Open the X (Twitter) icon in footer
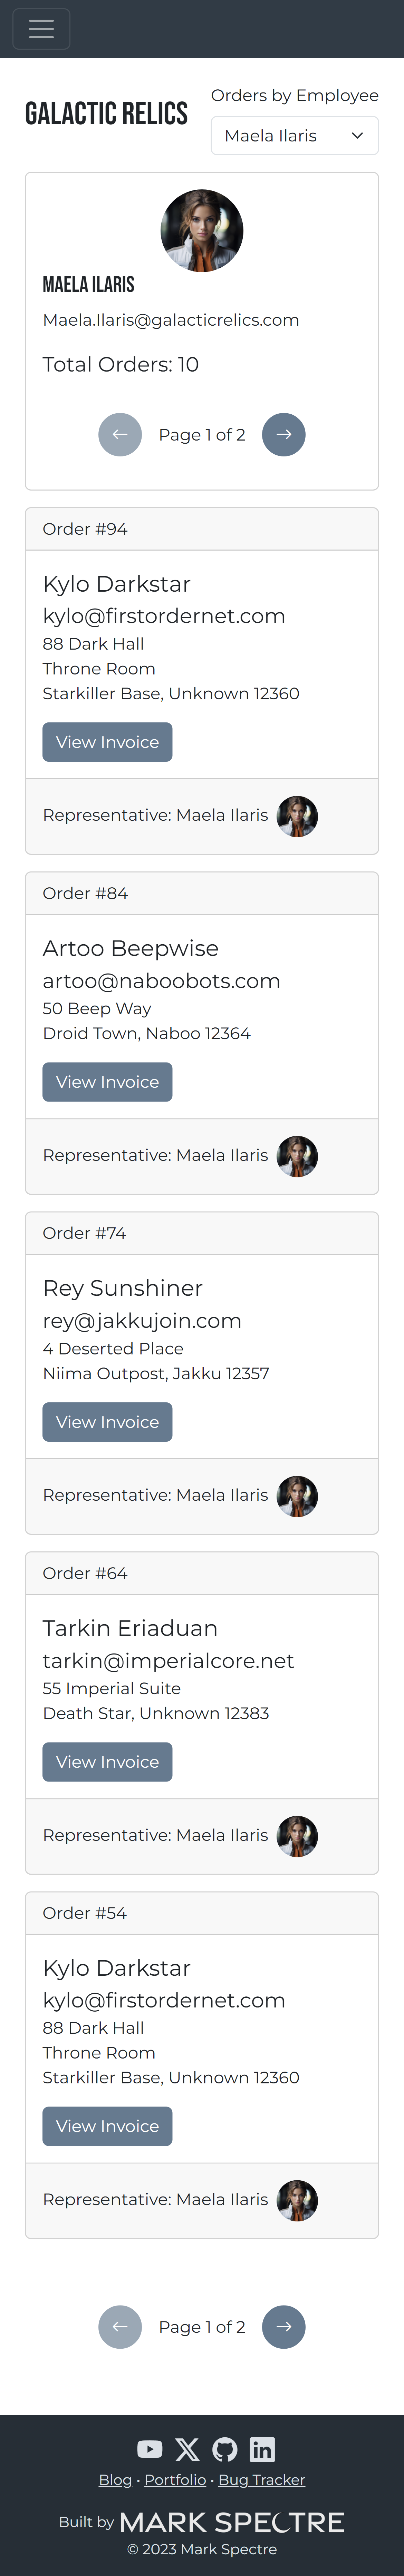This screenshot has width=404, height=2576. click(187, 2449)
